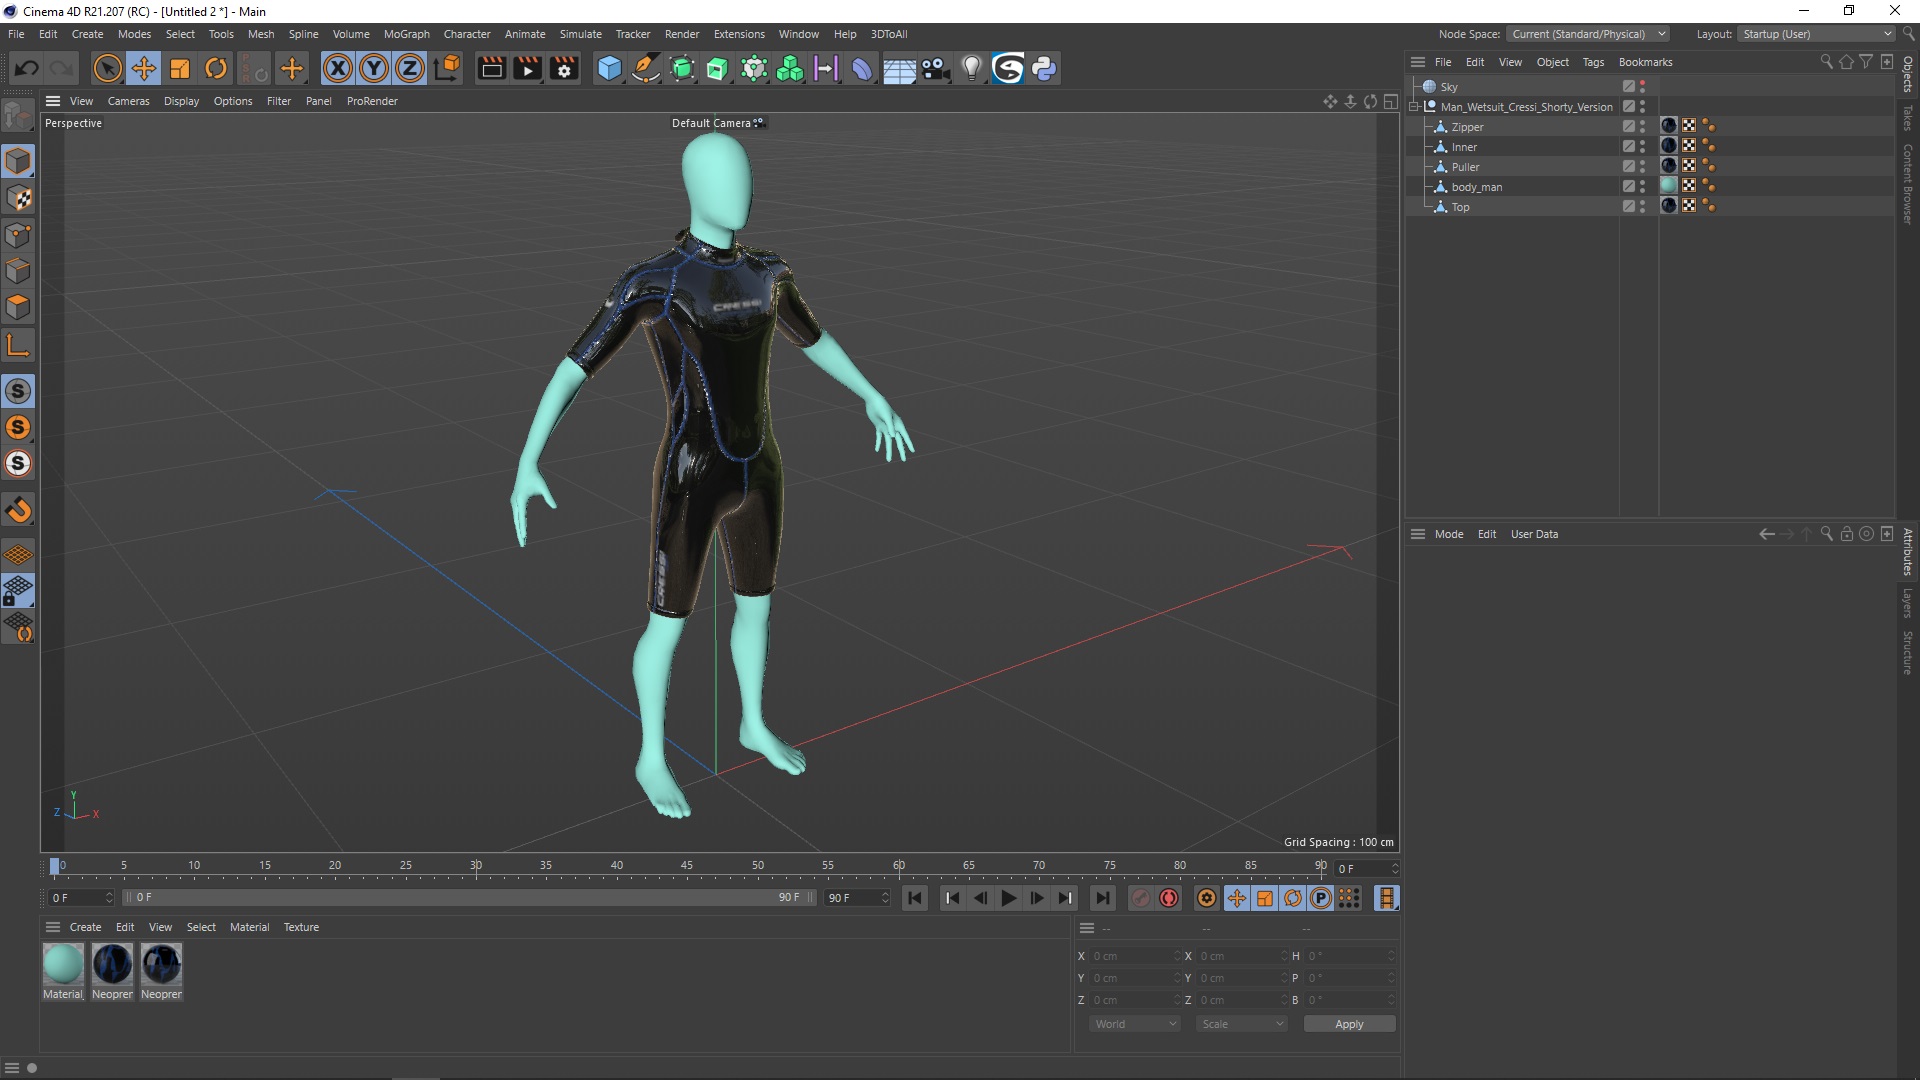This screenshot has height=1080, width=1920.
Task: Open viewport Cameras menu
Action: (128, 101)
